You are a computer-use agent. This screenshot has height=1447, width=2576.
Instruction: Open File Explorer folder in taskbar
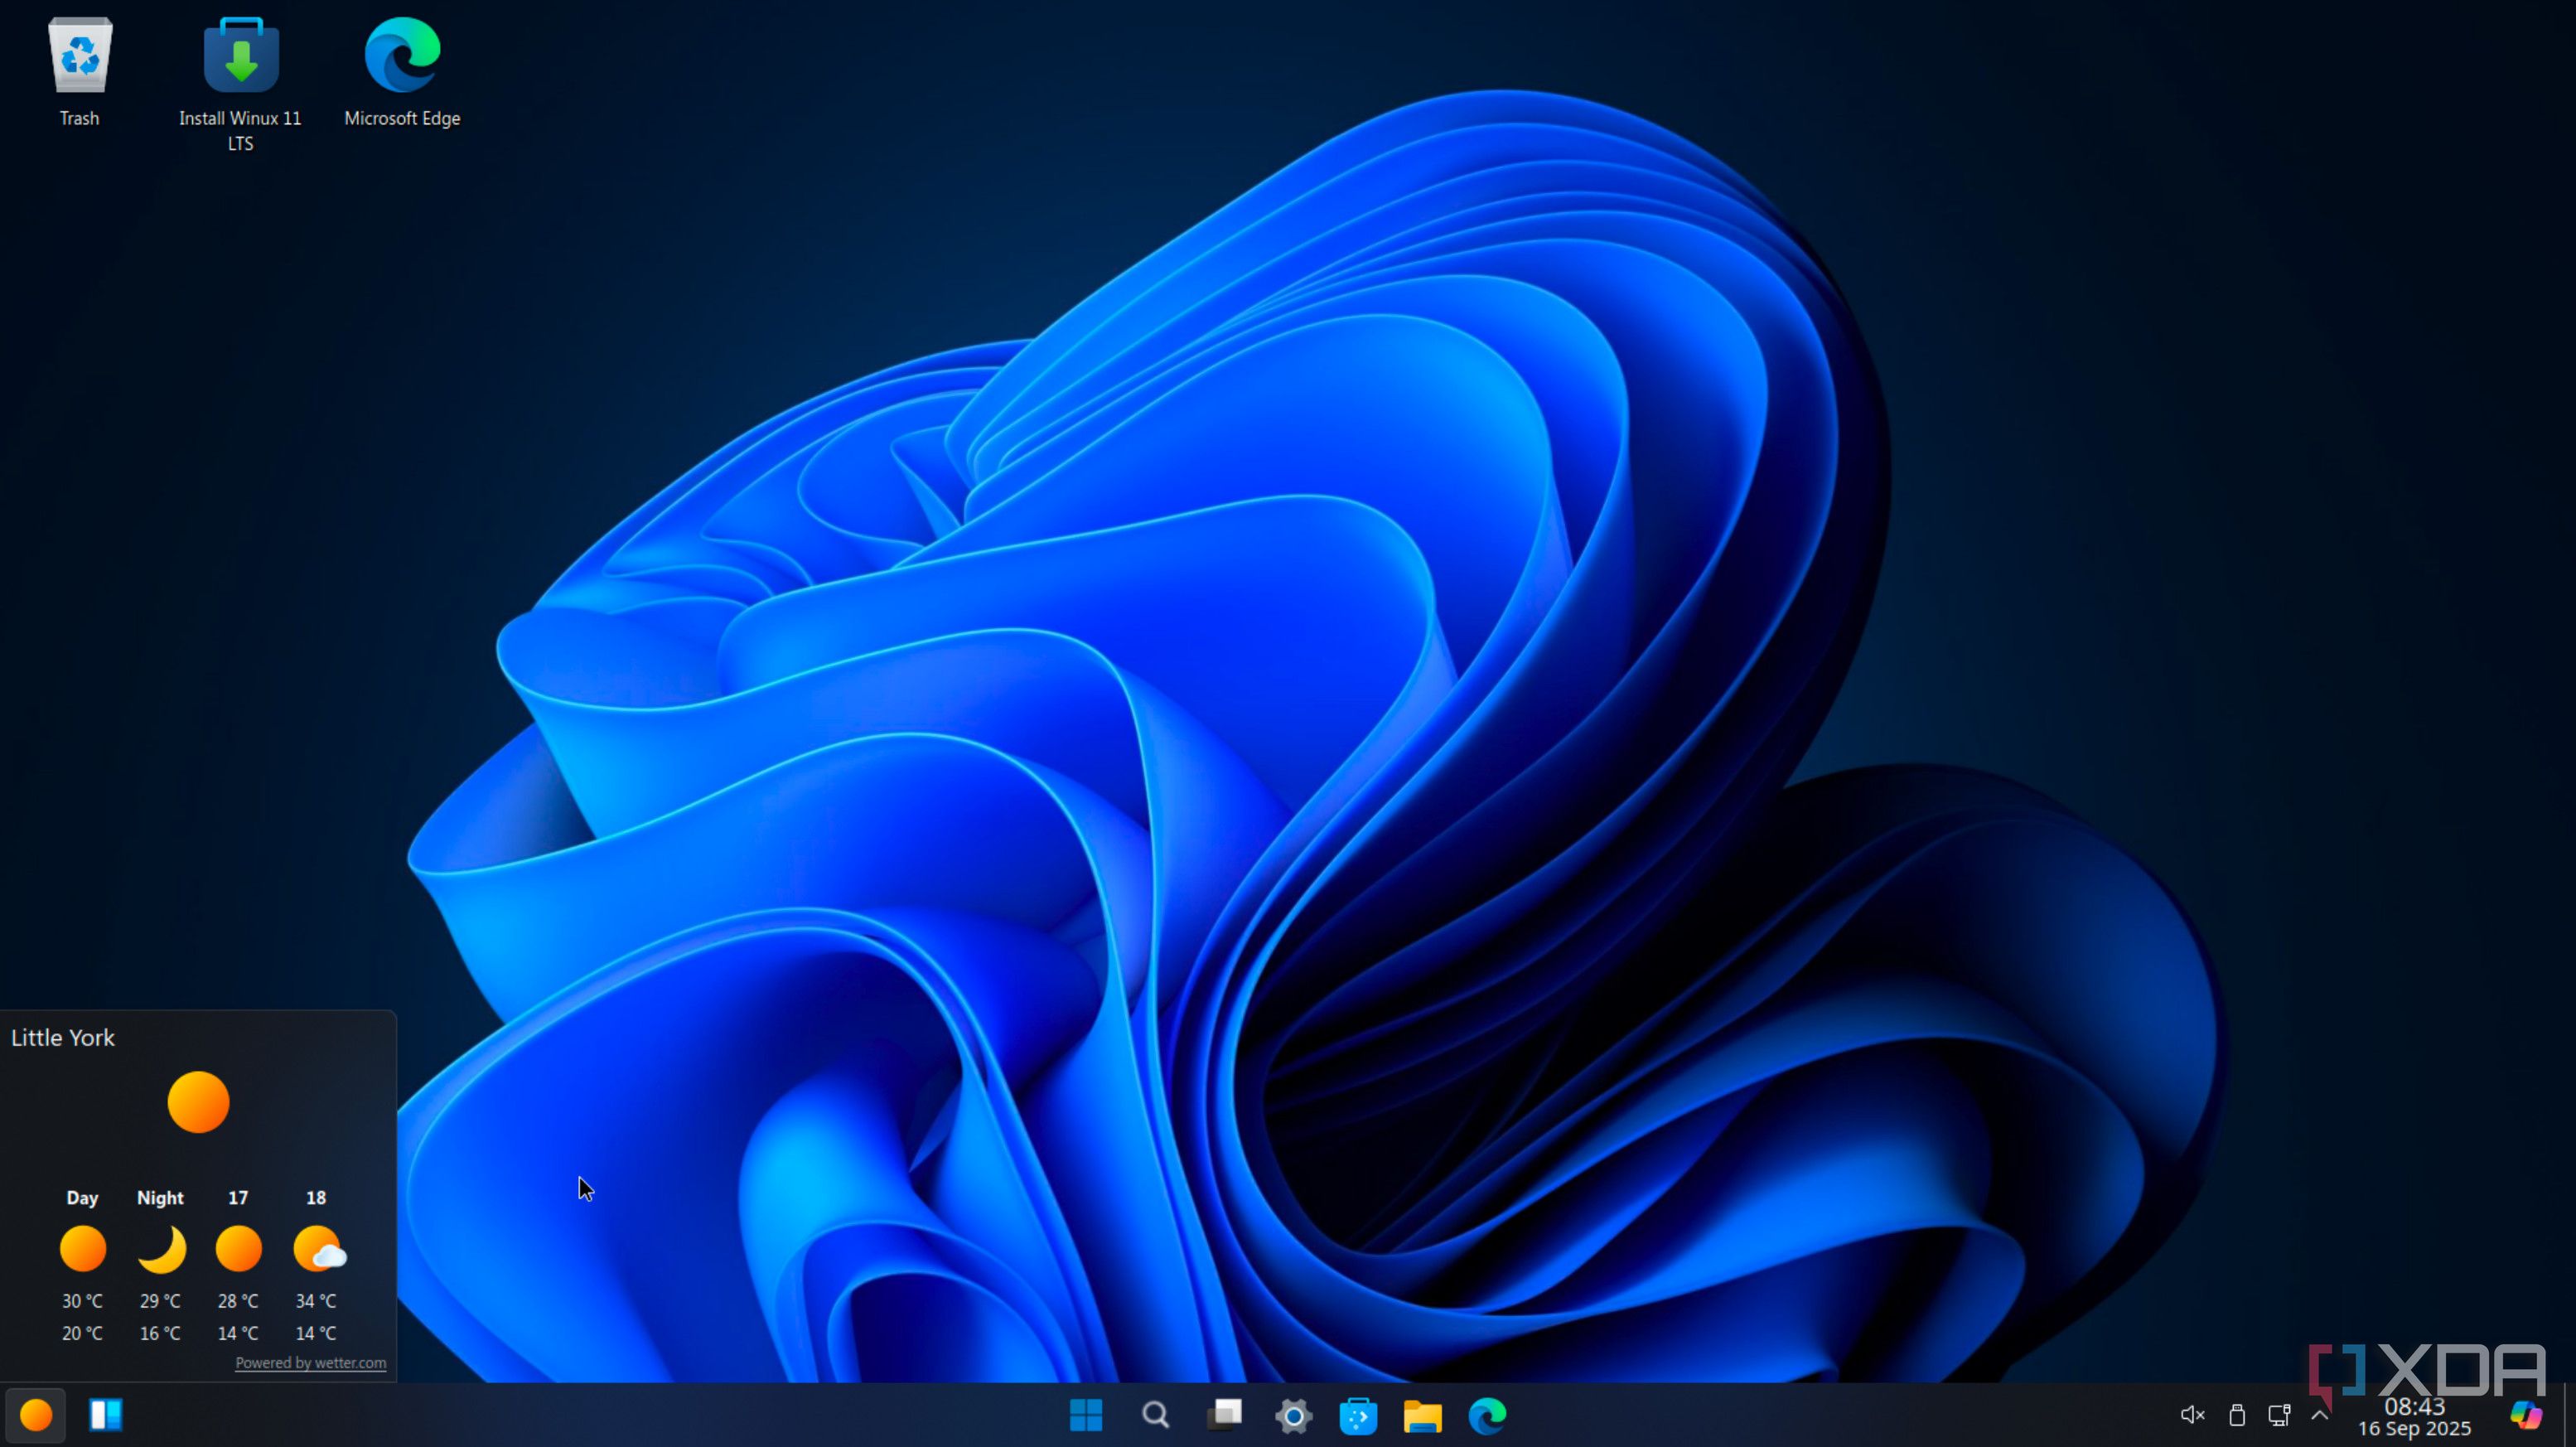[x=1422, y=1415]
